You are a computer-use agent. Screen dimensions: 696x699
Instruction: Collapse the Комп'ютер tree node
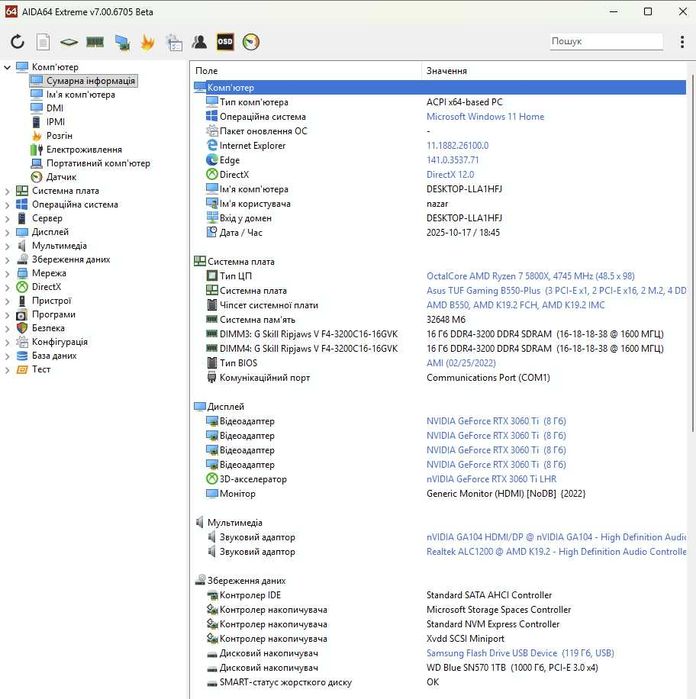(x=7, y=67)
